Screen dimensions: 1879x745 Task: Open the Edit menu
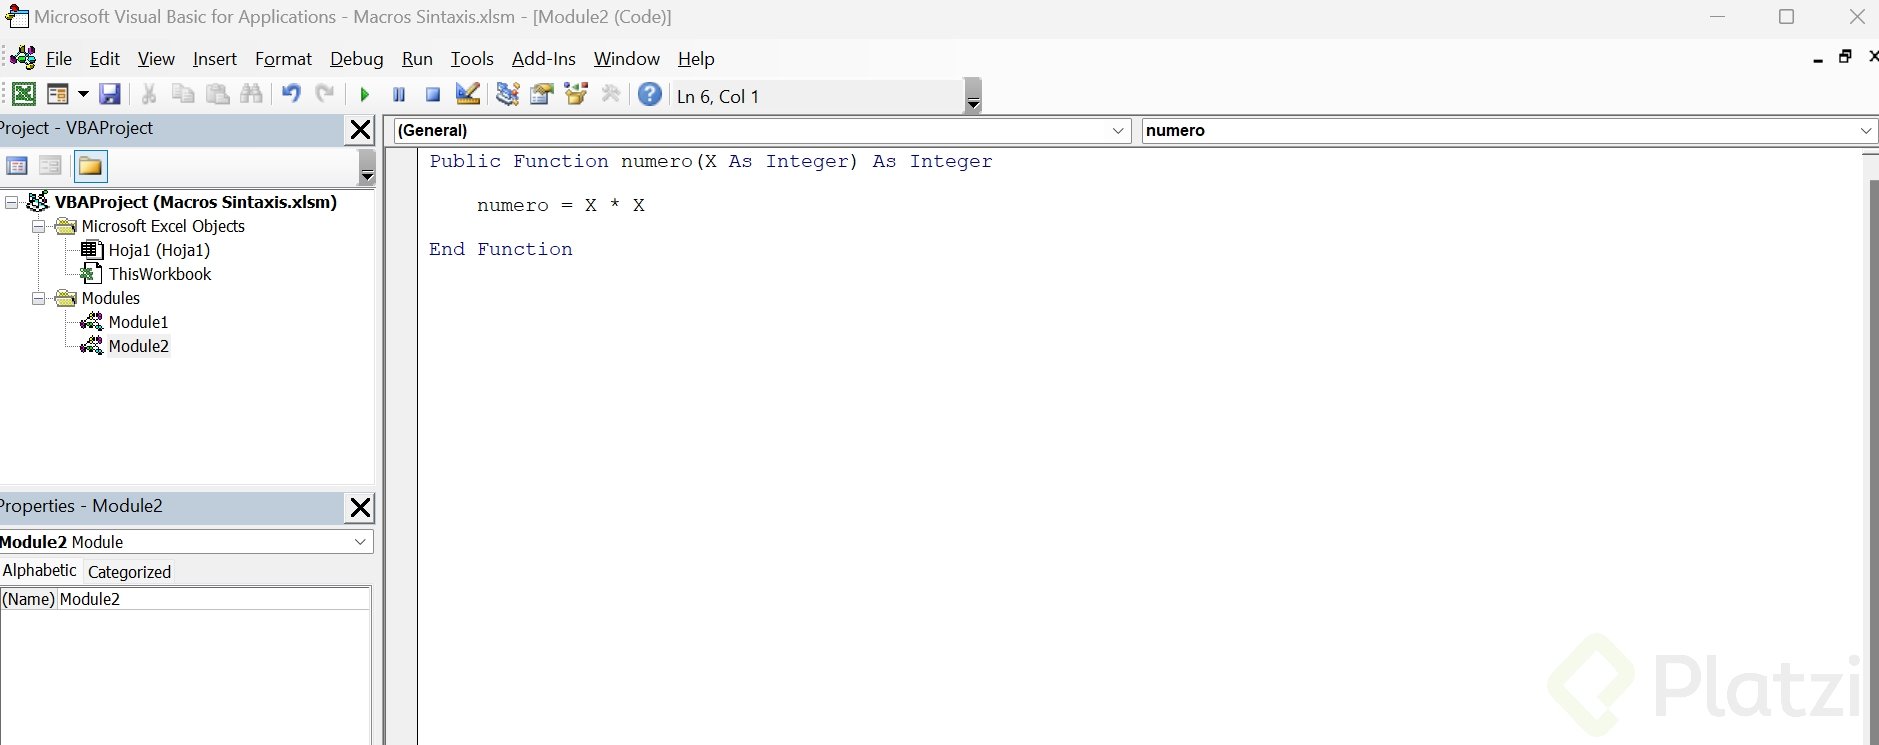[x=105, y=59]
